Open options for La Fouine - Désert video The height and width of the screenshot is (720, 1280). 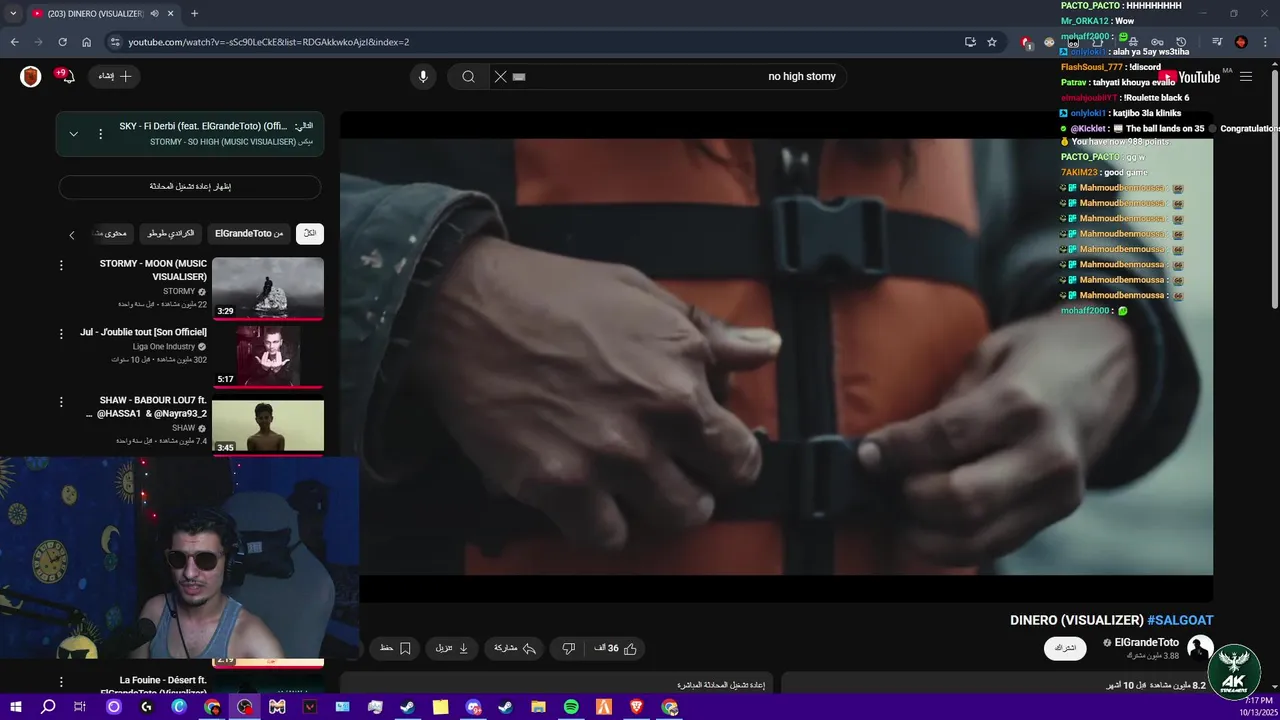tap(61, 682)
